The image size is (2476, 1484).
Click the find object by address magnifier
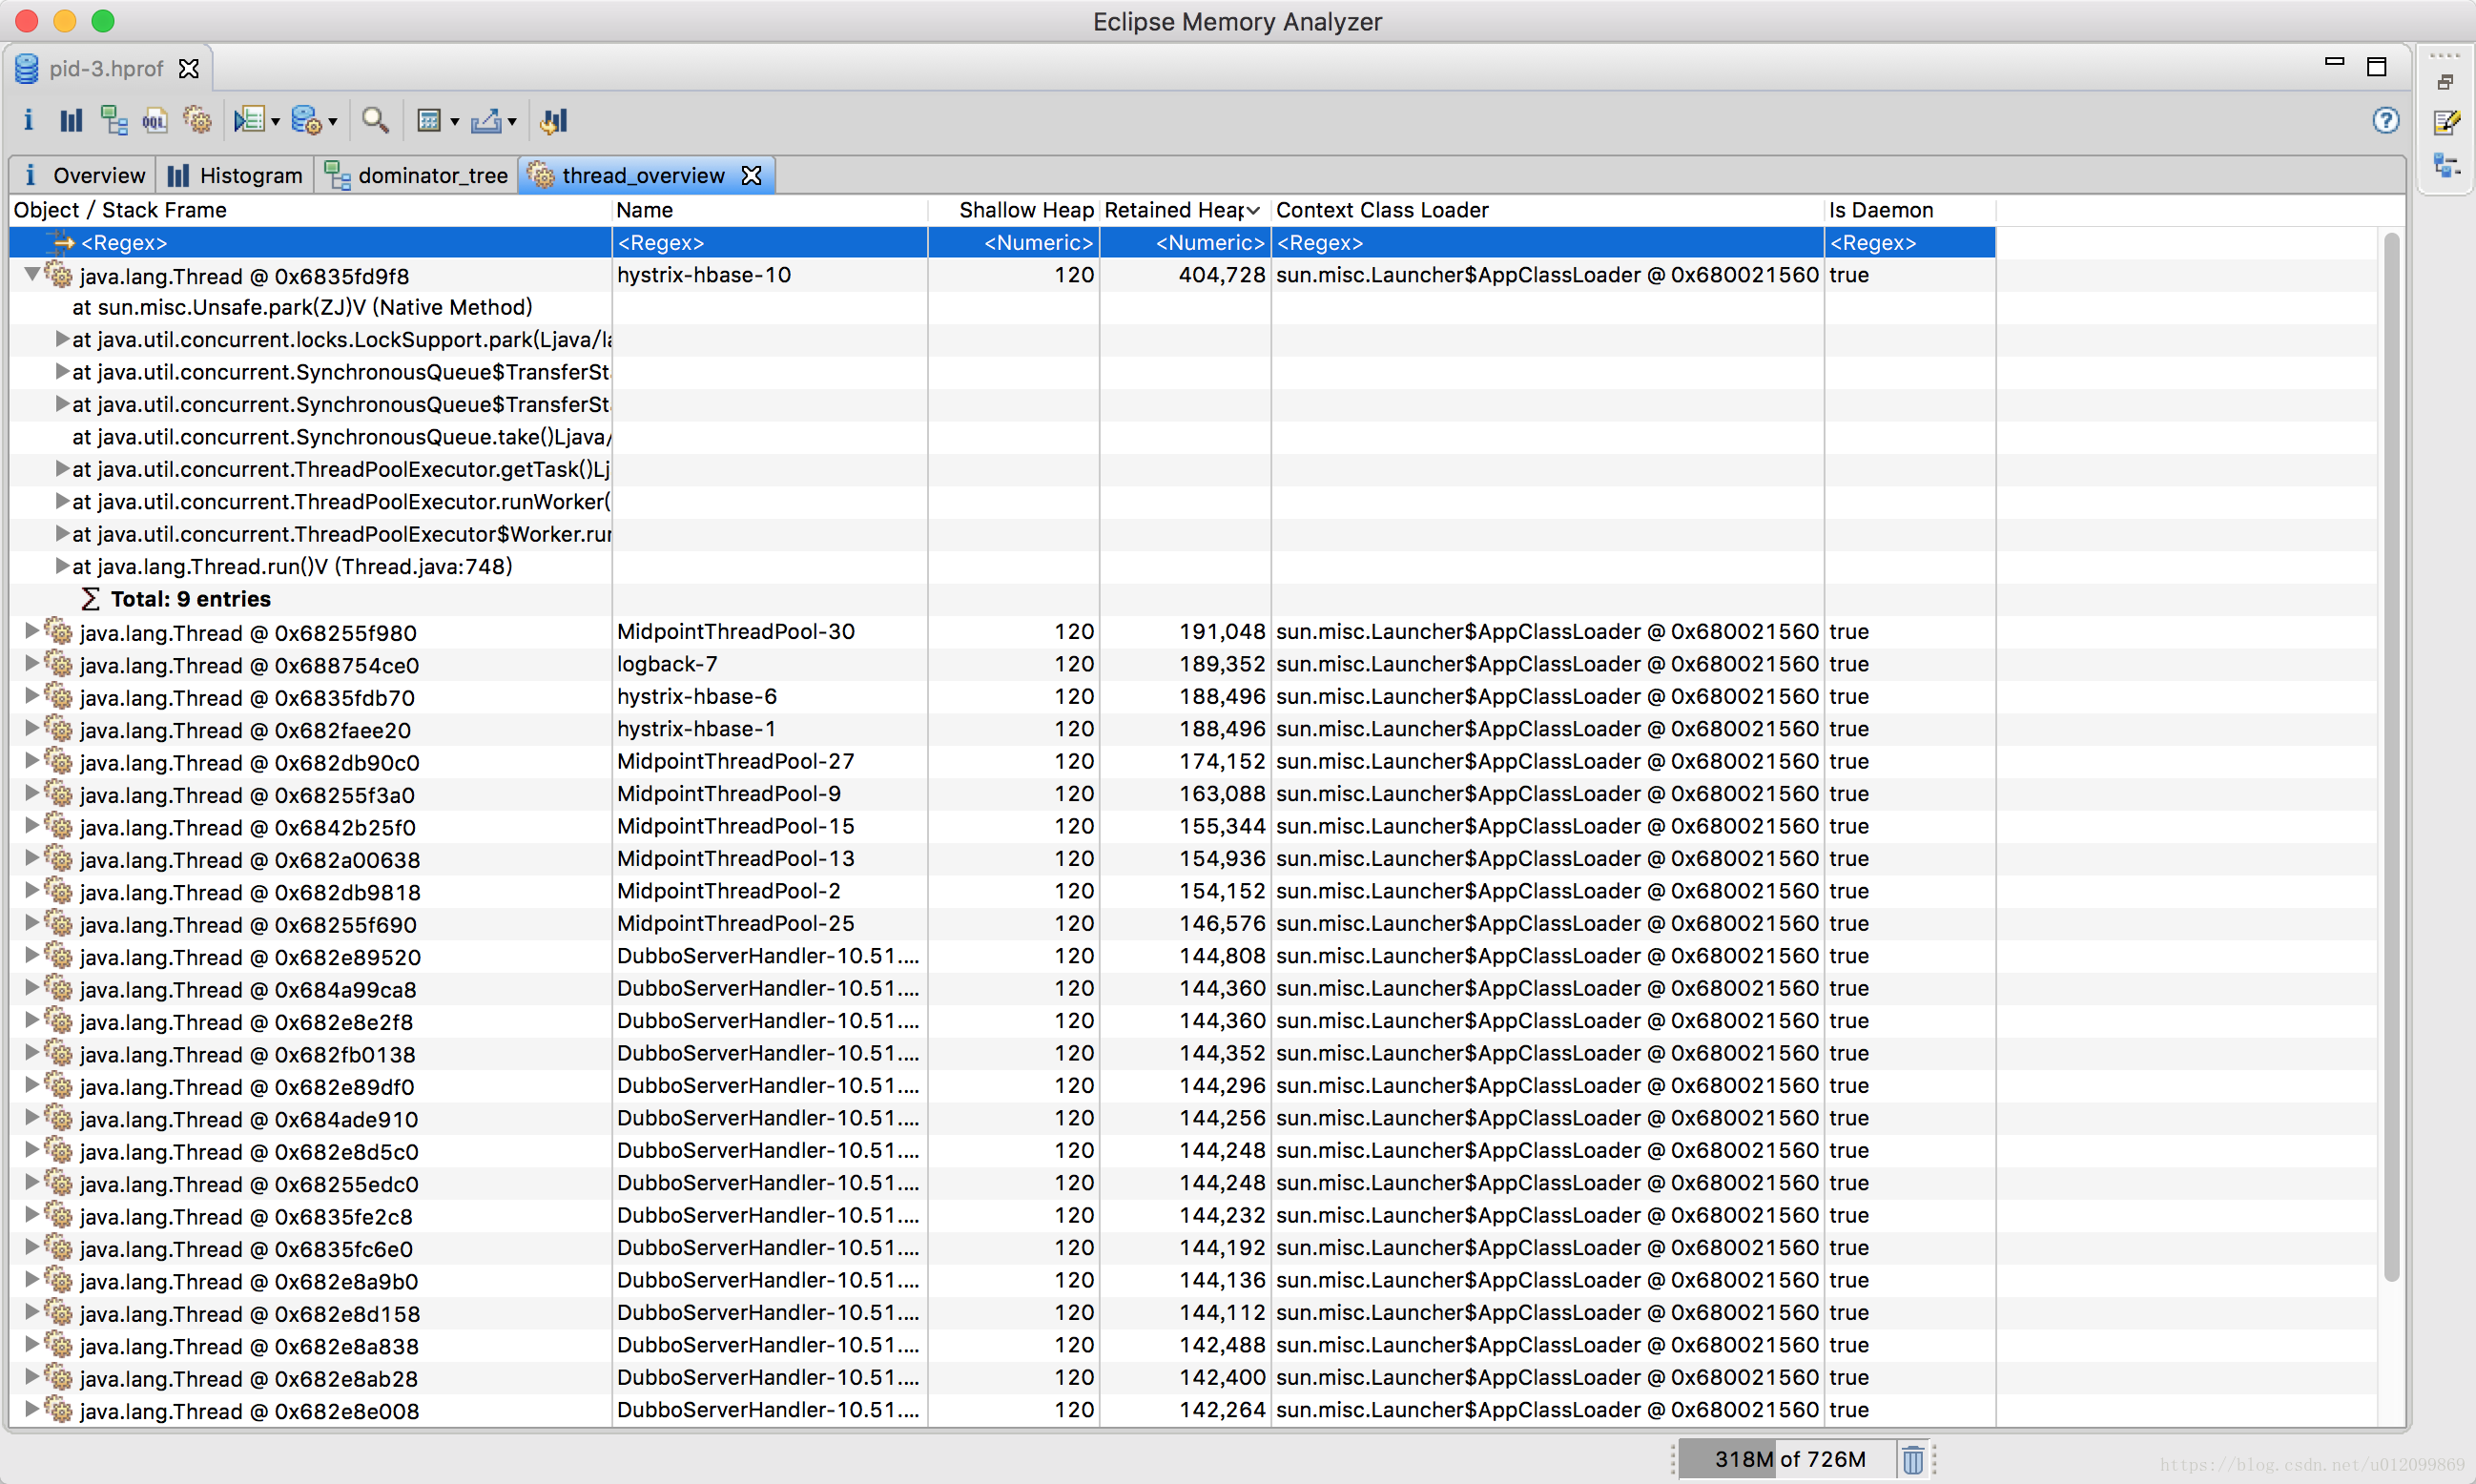[375, 121]
